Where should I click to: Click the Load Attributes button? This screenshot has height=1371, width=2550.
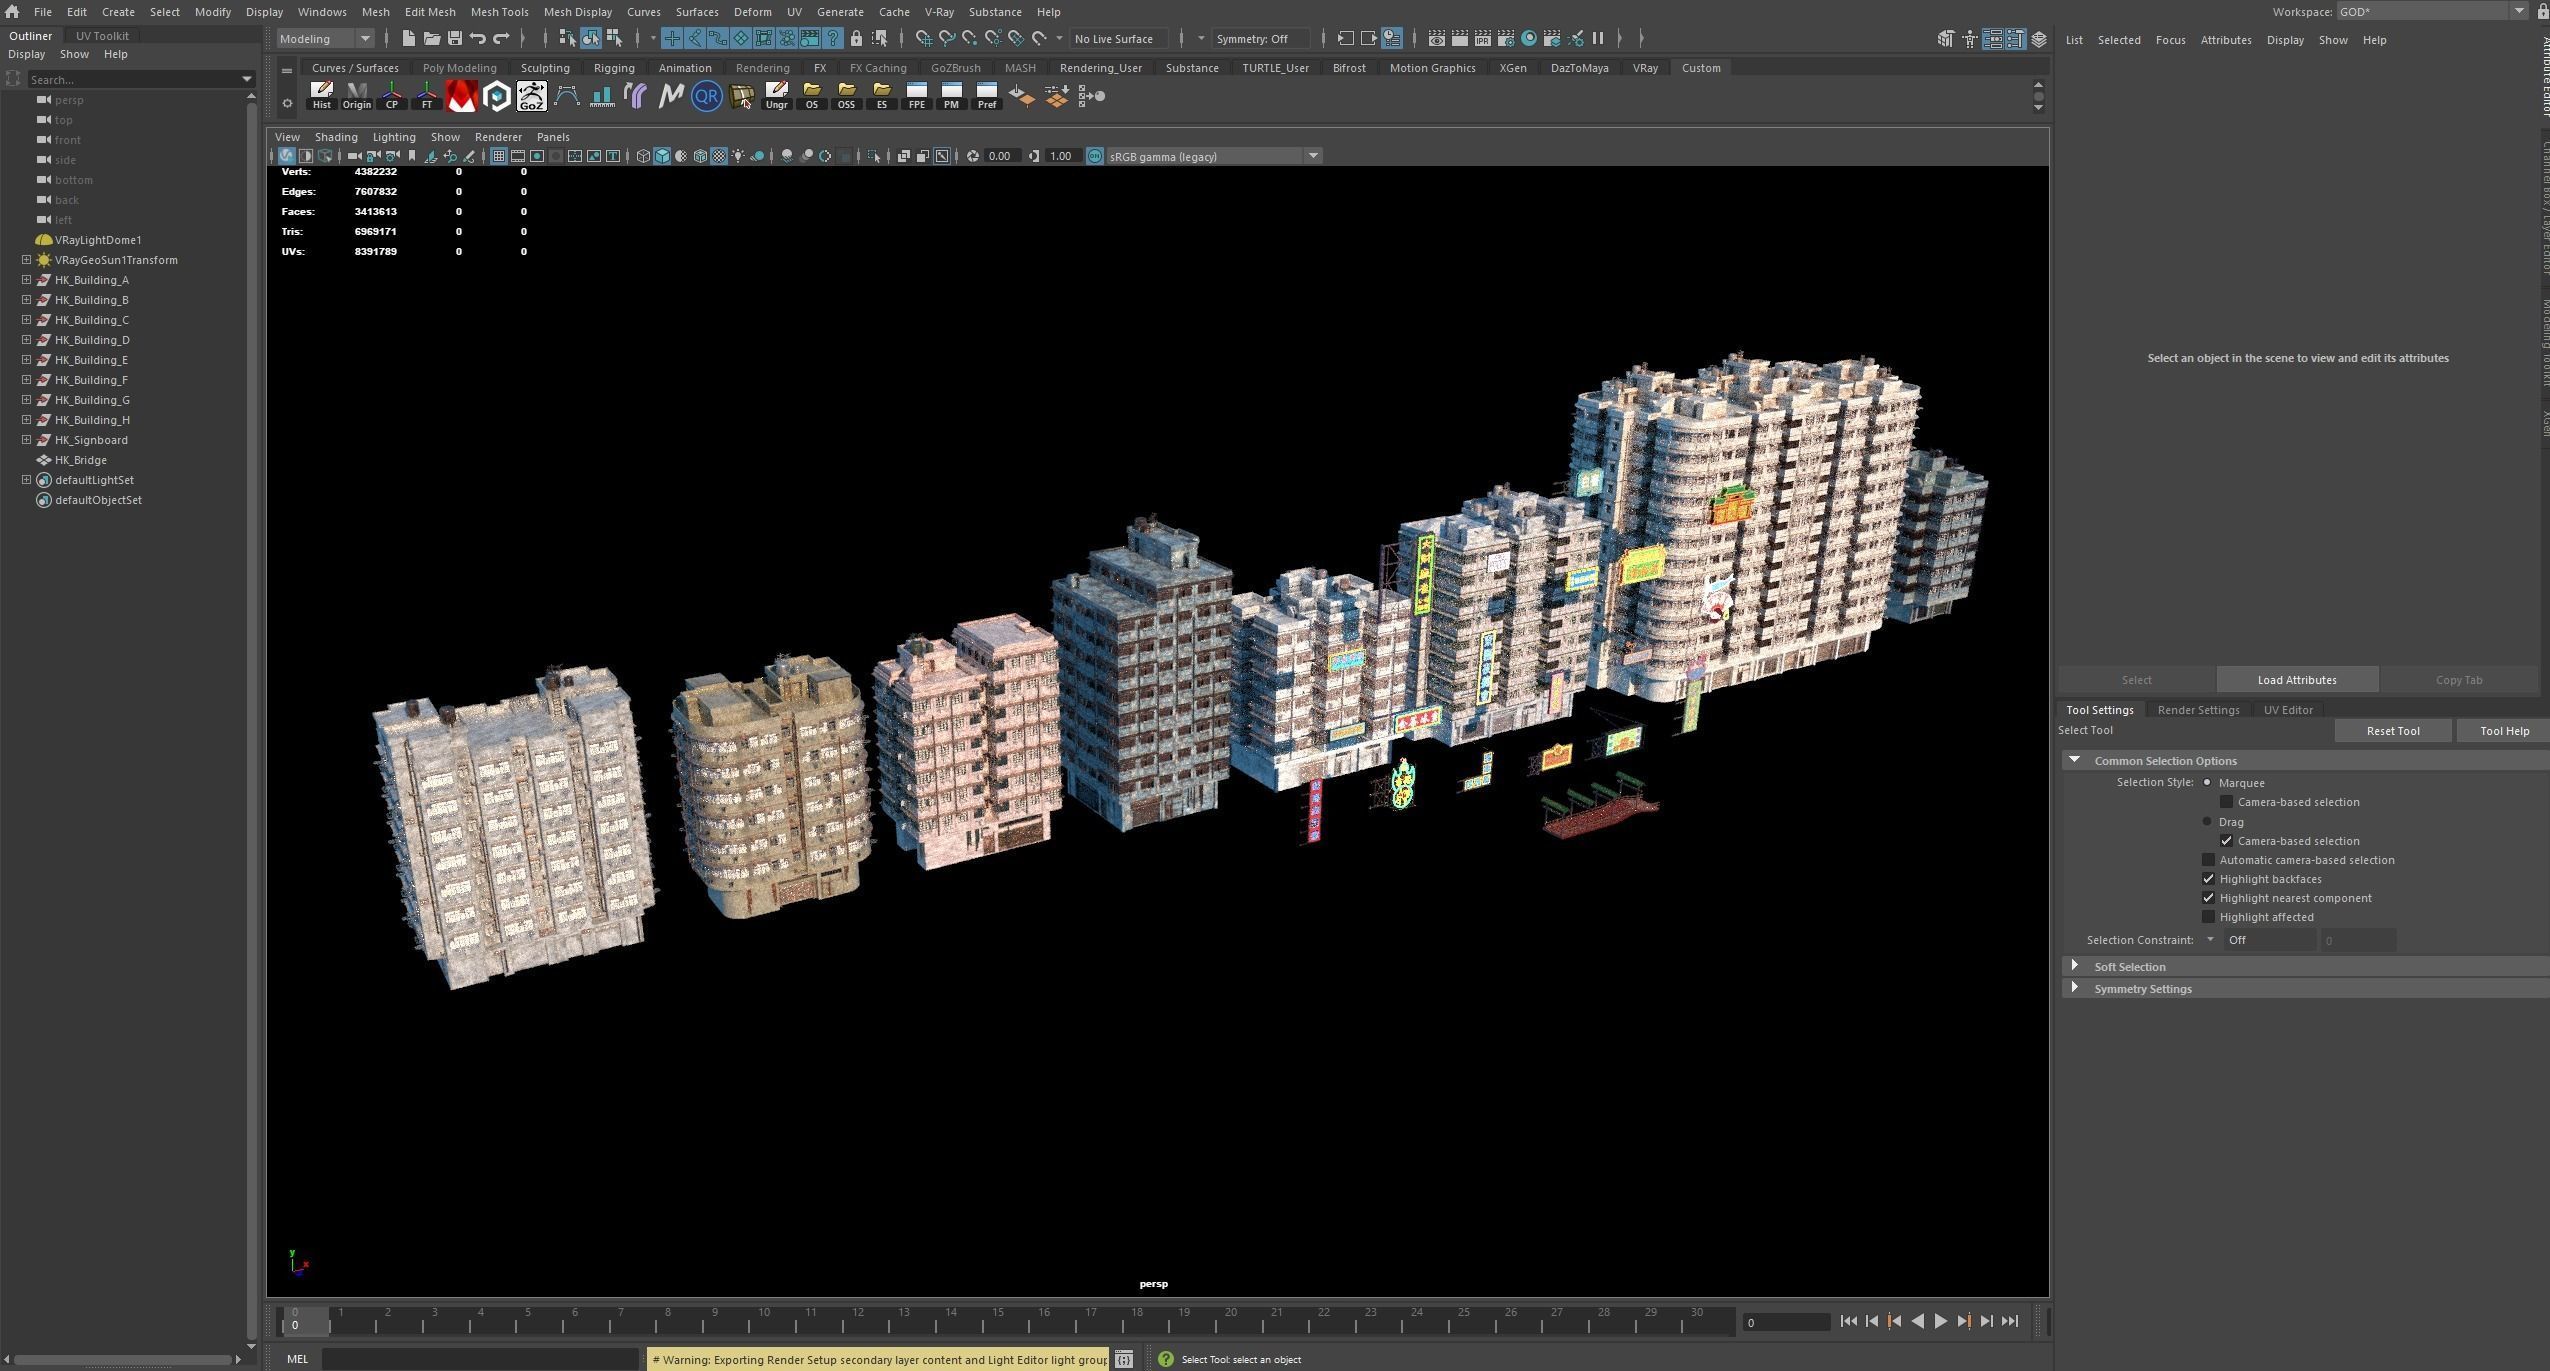point(2296,680)
